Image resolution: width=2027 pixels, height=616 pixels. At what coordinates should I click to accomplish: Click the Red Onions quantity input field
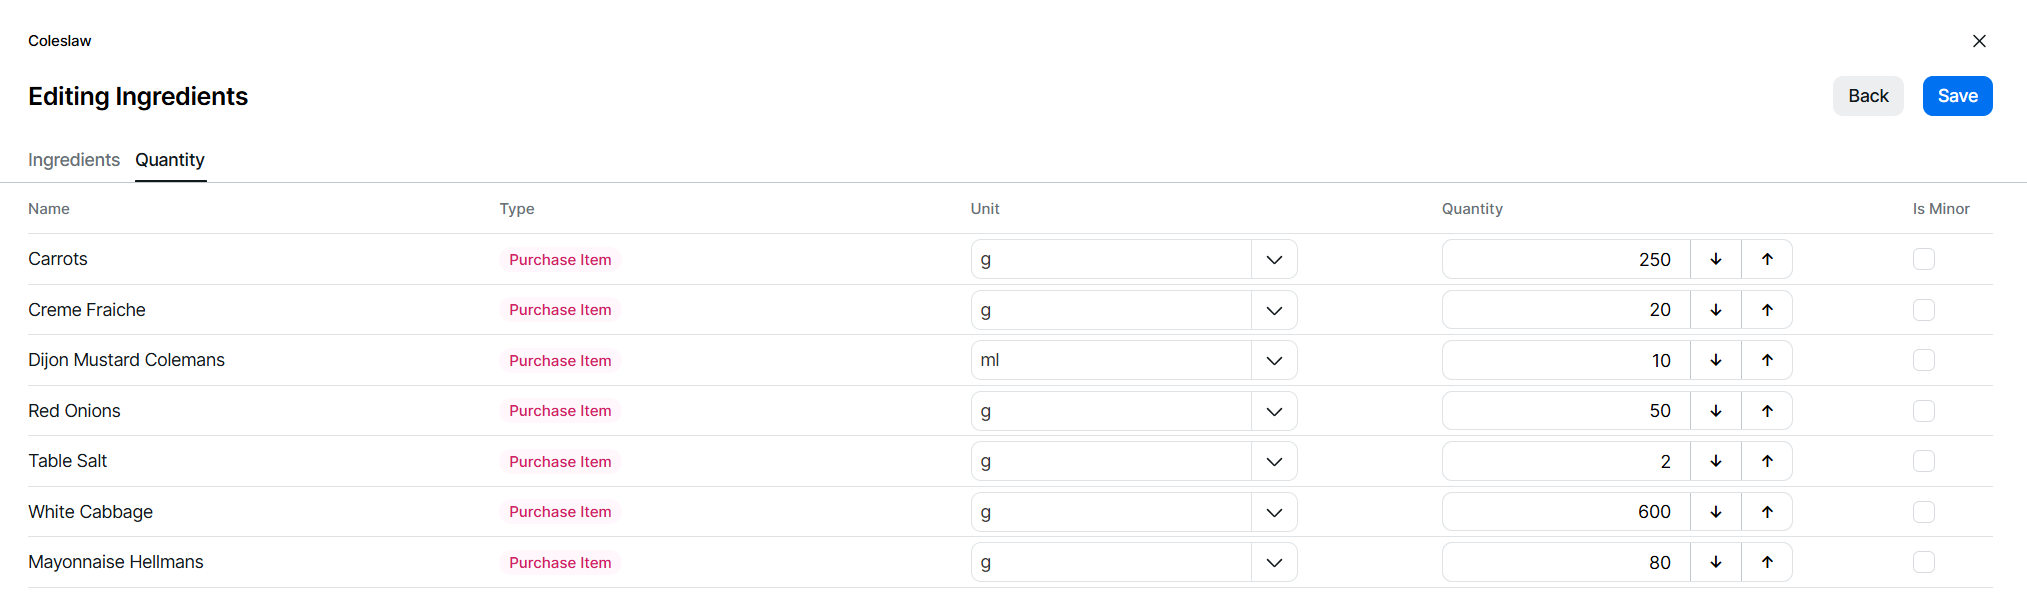click(1566, 411)
